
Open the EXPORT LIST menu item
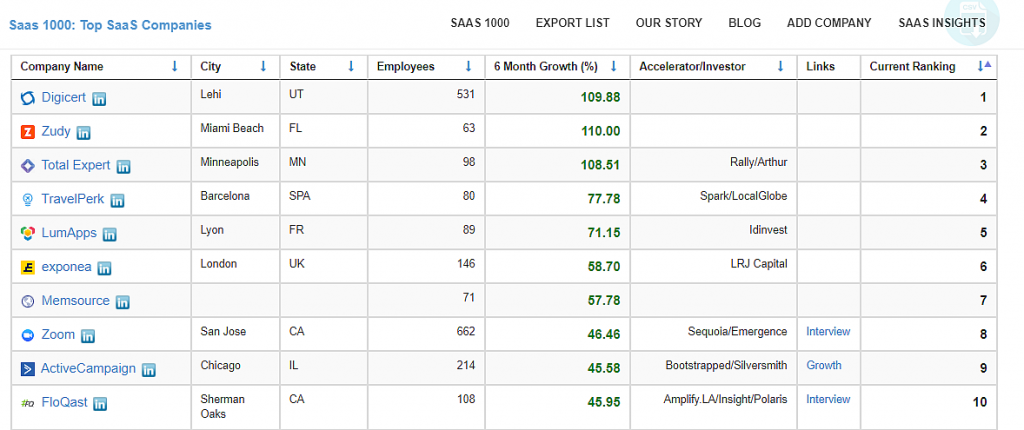pyautogui.click(x=572, y=23)
